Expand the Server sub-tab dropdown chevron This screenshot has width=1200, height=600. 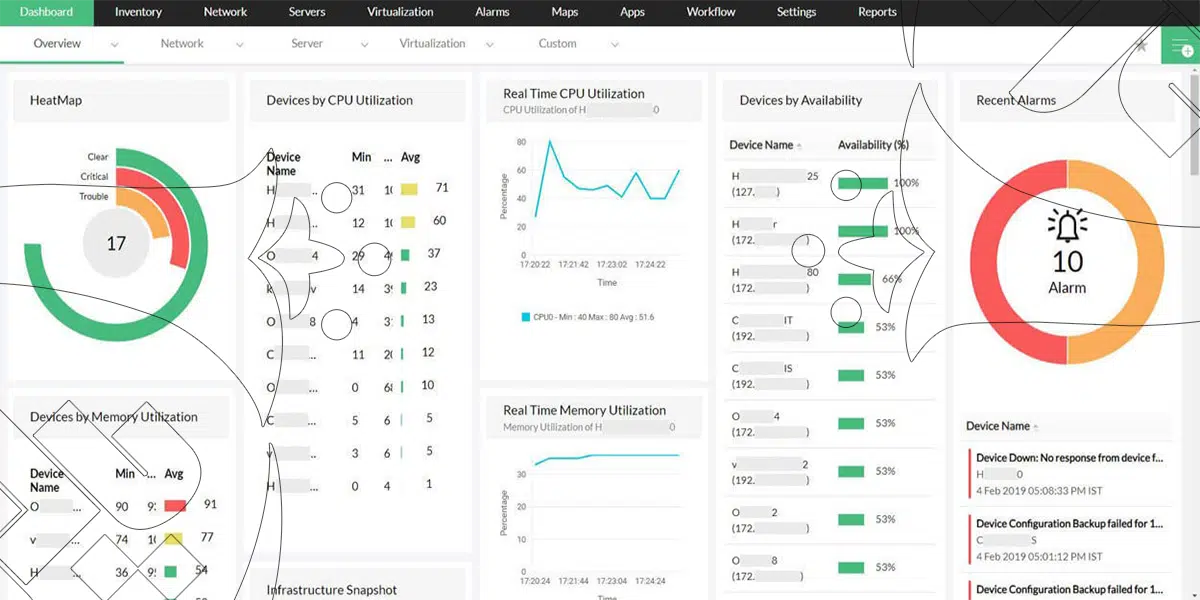pyautogui.click(x=364, y=45)
